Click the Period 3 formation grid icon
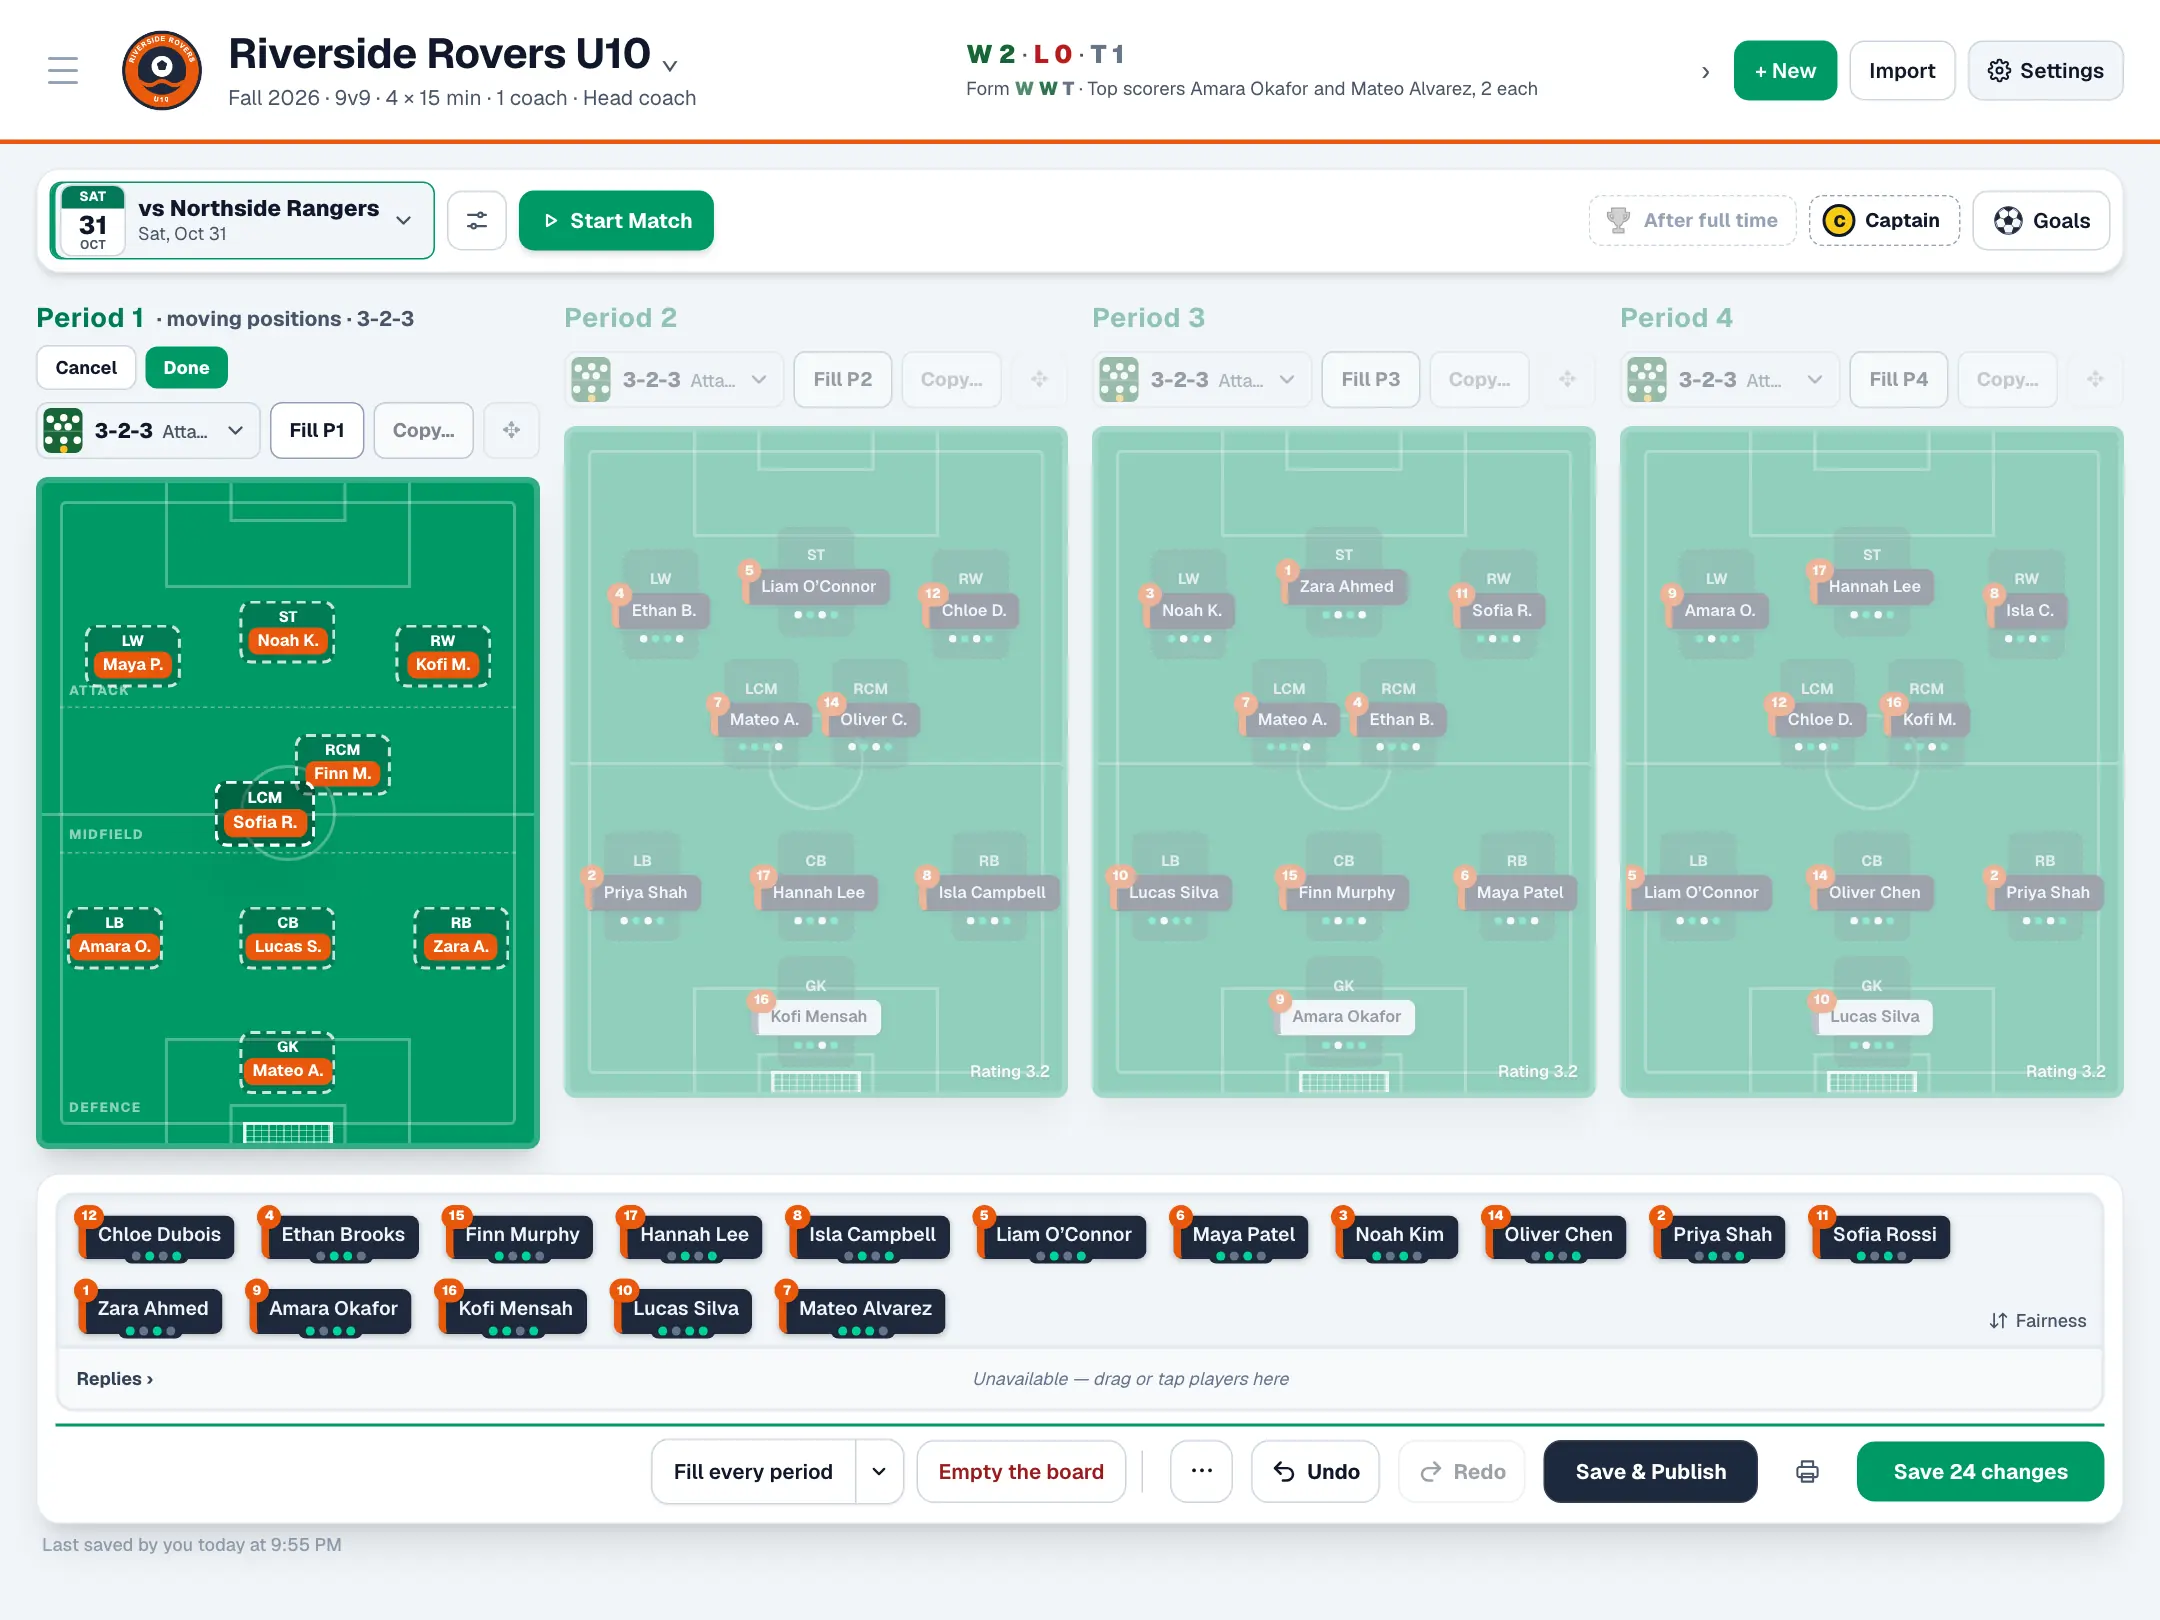This screenshot has height=1620, width=2160. (x=1119, y=380)
